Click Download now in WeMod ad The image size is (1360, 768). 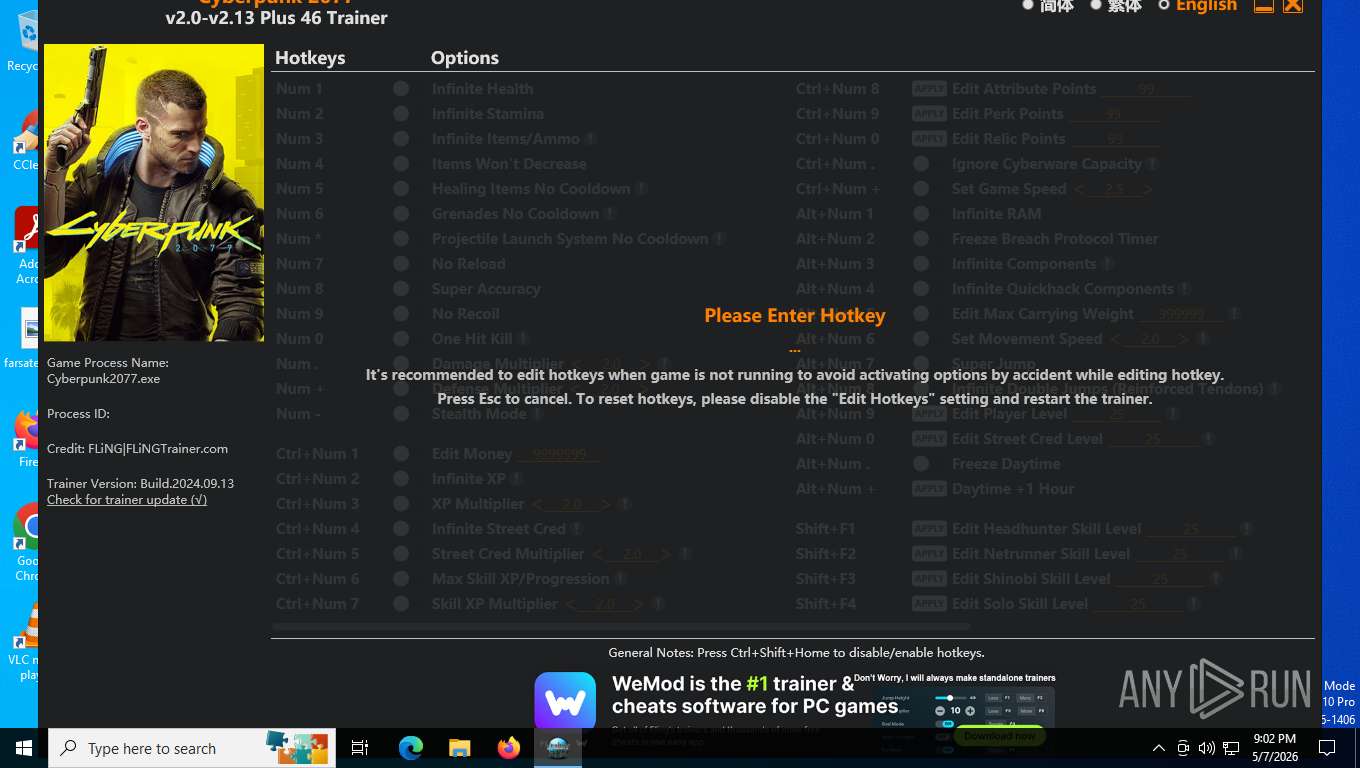coord(1000,736)
